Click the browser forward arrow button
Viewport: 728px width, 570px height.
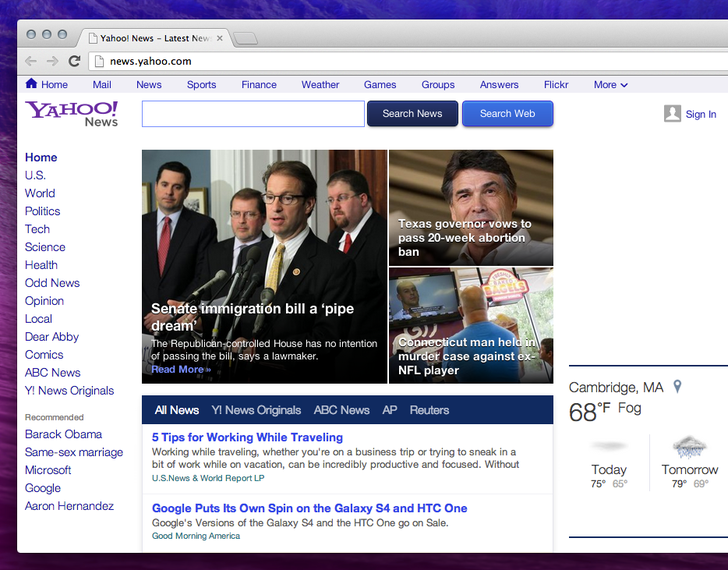click(x=52, y=61)
